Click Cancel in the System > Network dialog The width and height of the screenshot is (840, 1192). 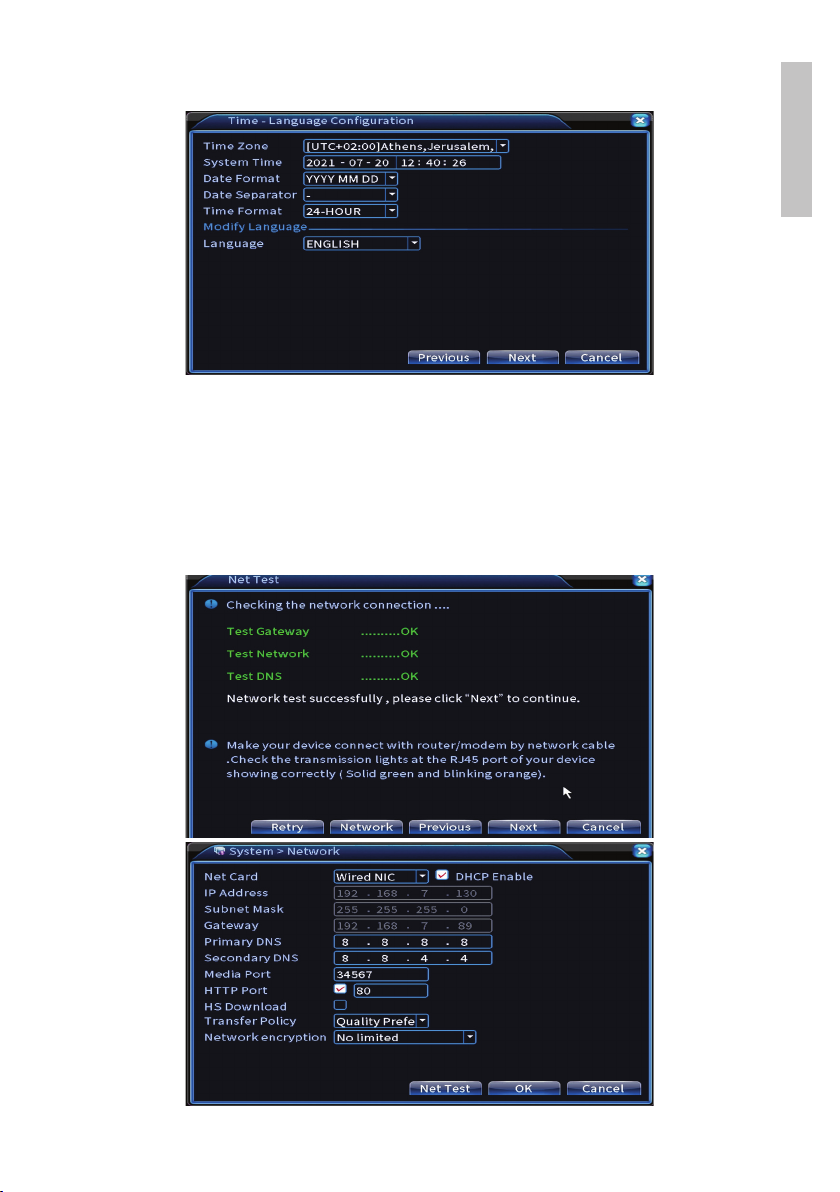[x=603, y=1089]
